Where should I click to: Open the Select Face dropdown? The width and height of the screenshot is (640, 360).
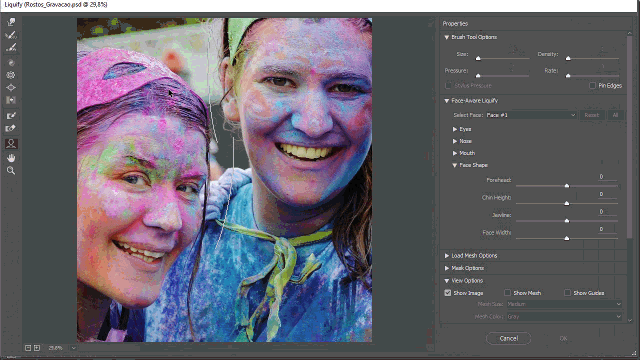531,115
